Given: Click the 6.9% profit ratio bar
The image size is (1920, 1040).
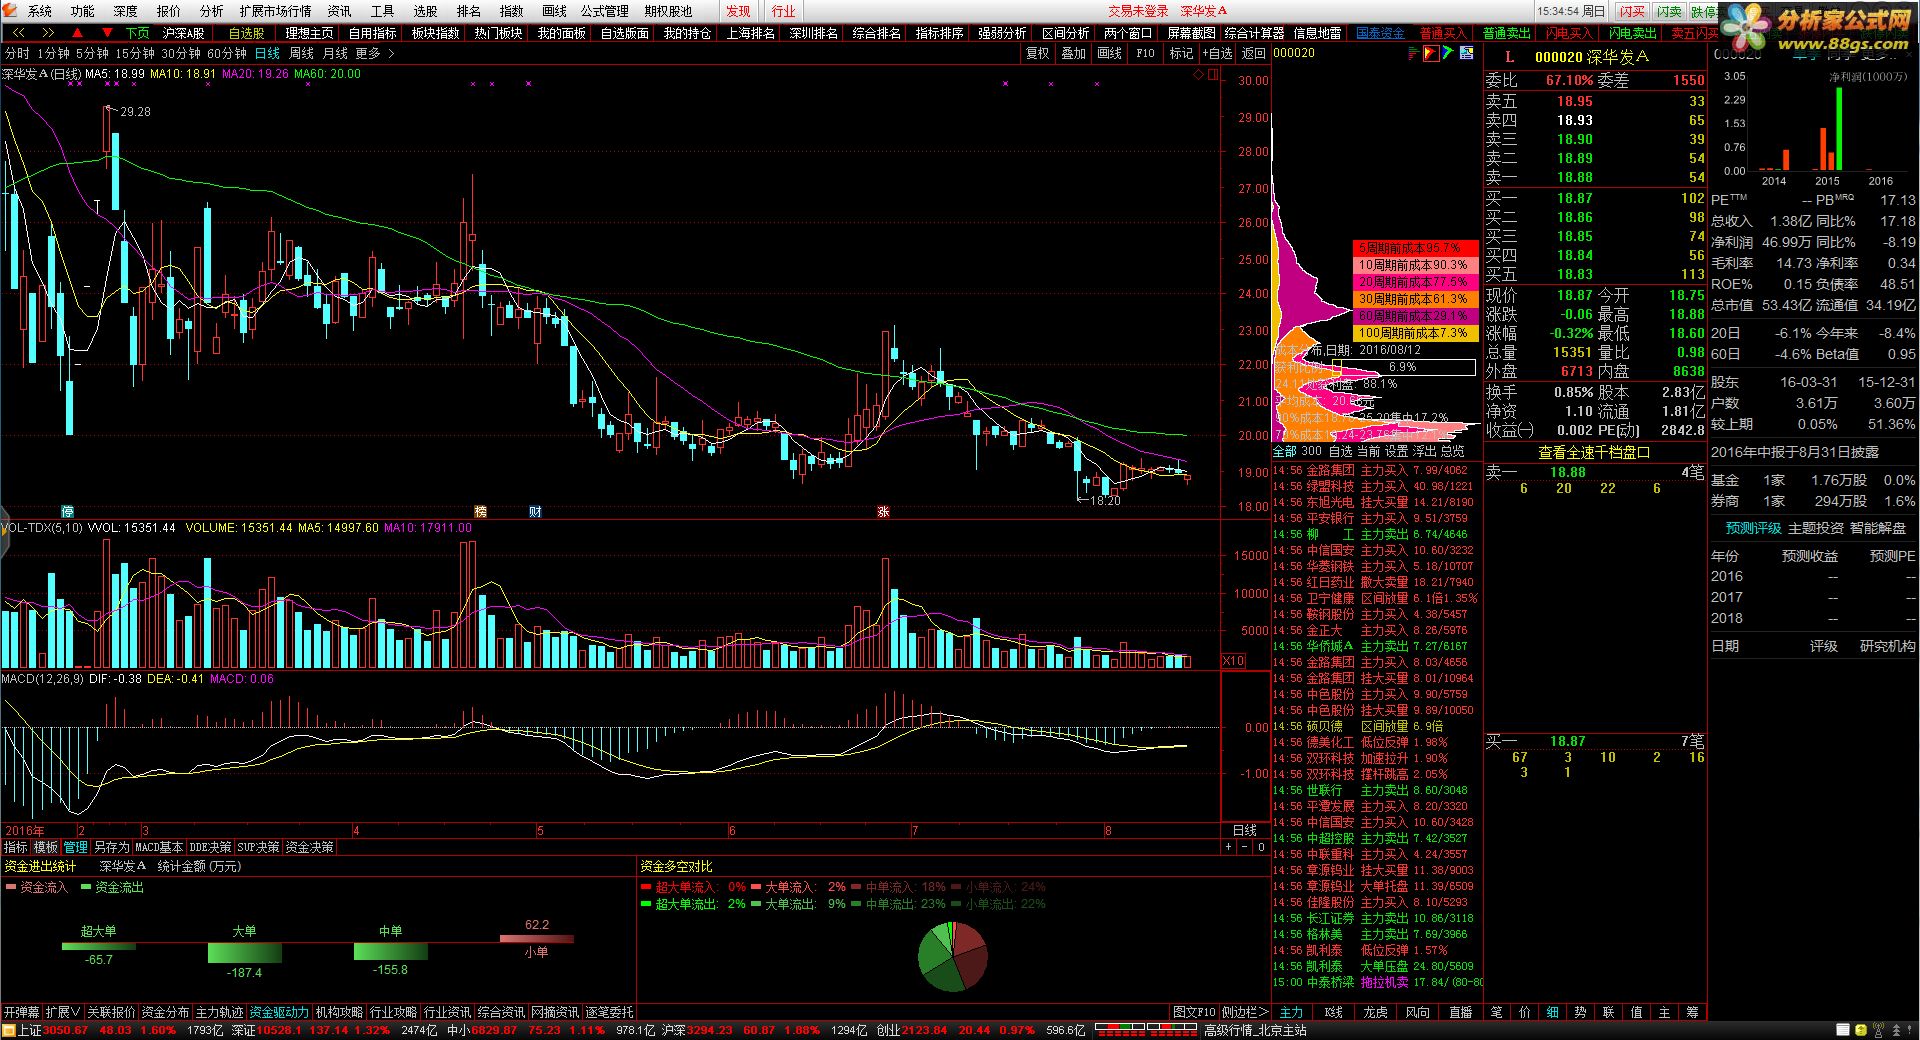Looking at the screenshot, I should (1402, 367).
